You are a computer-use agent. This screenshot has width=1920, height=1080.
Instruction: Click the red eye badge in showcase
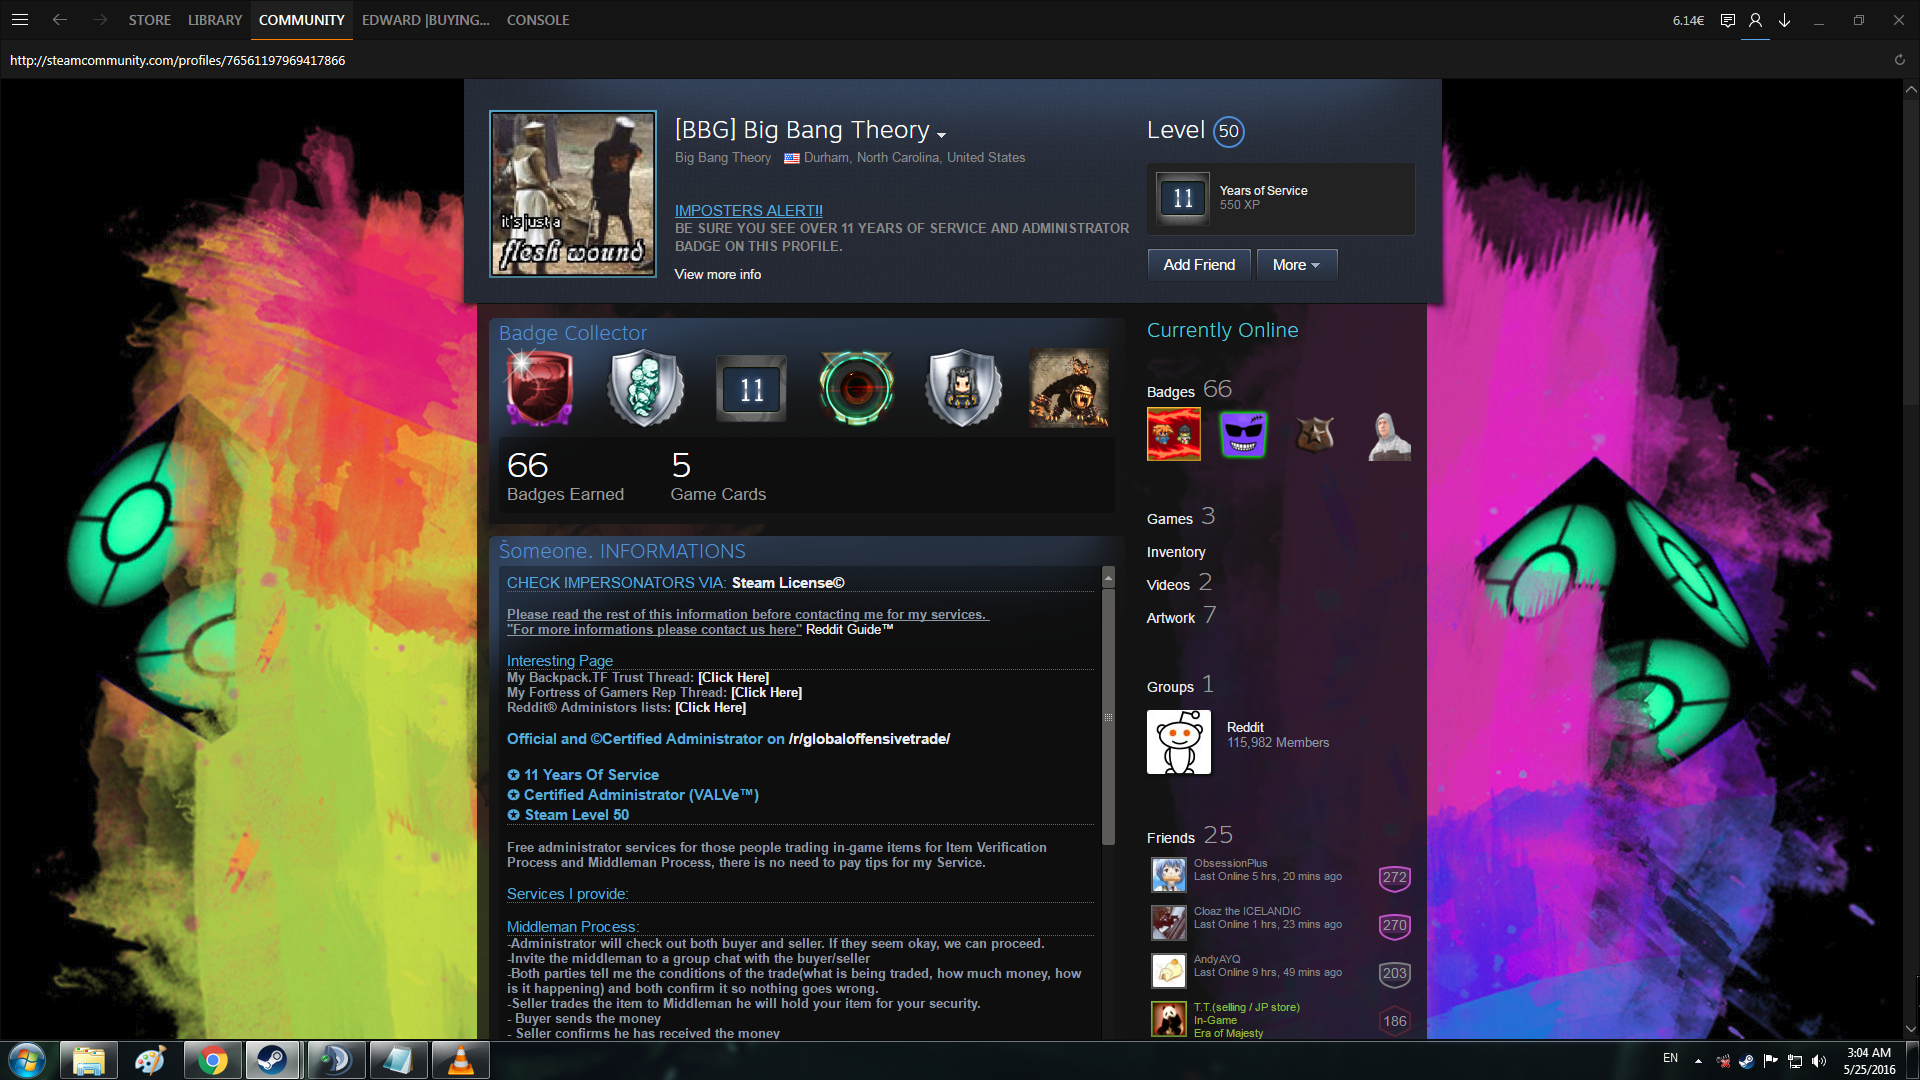pos(856,388)
